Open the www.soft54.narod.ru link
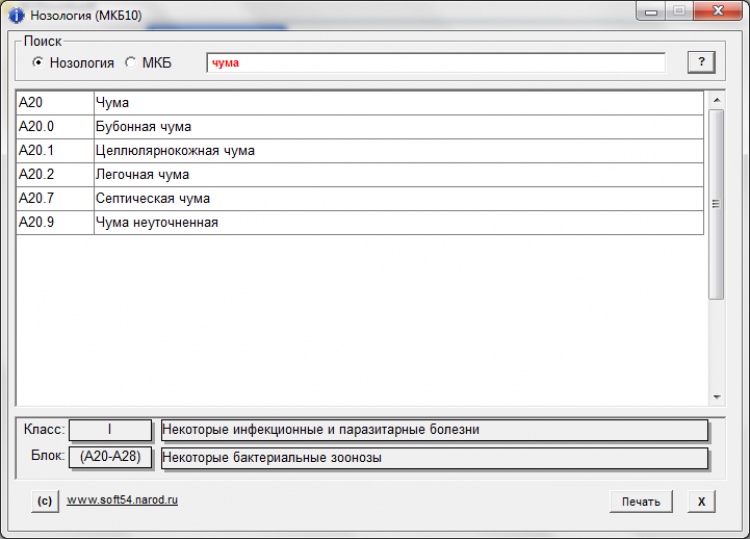The width and height of the screenshot is (750, 539). tap(122, 500)
